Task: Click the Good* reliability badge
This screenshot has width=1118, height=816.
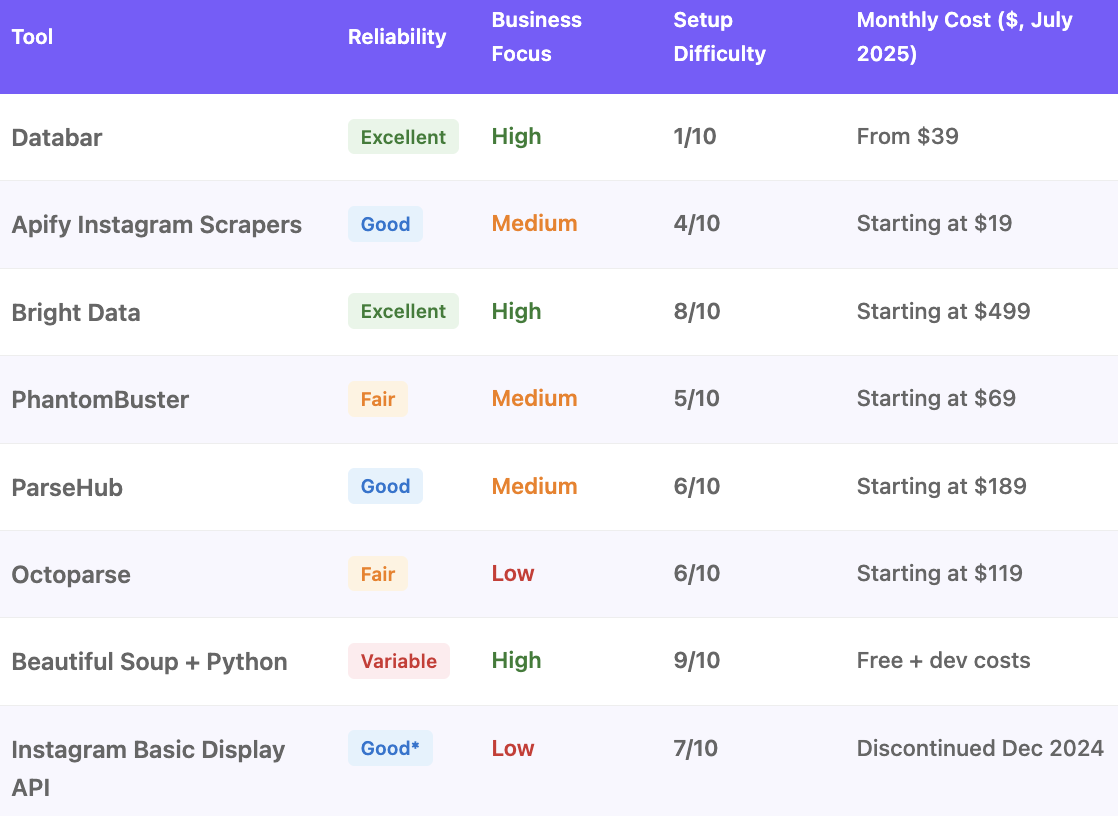Action: pos(390,748)
